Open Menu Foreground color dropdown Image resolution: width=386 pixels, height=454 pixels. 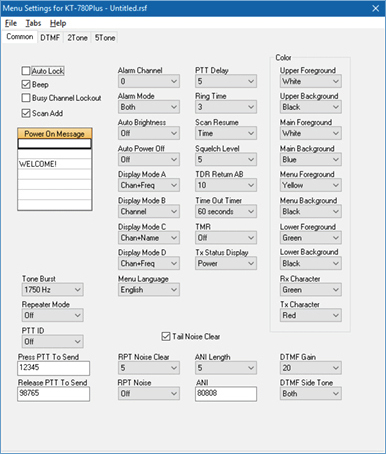[x=311, y=185]
